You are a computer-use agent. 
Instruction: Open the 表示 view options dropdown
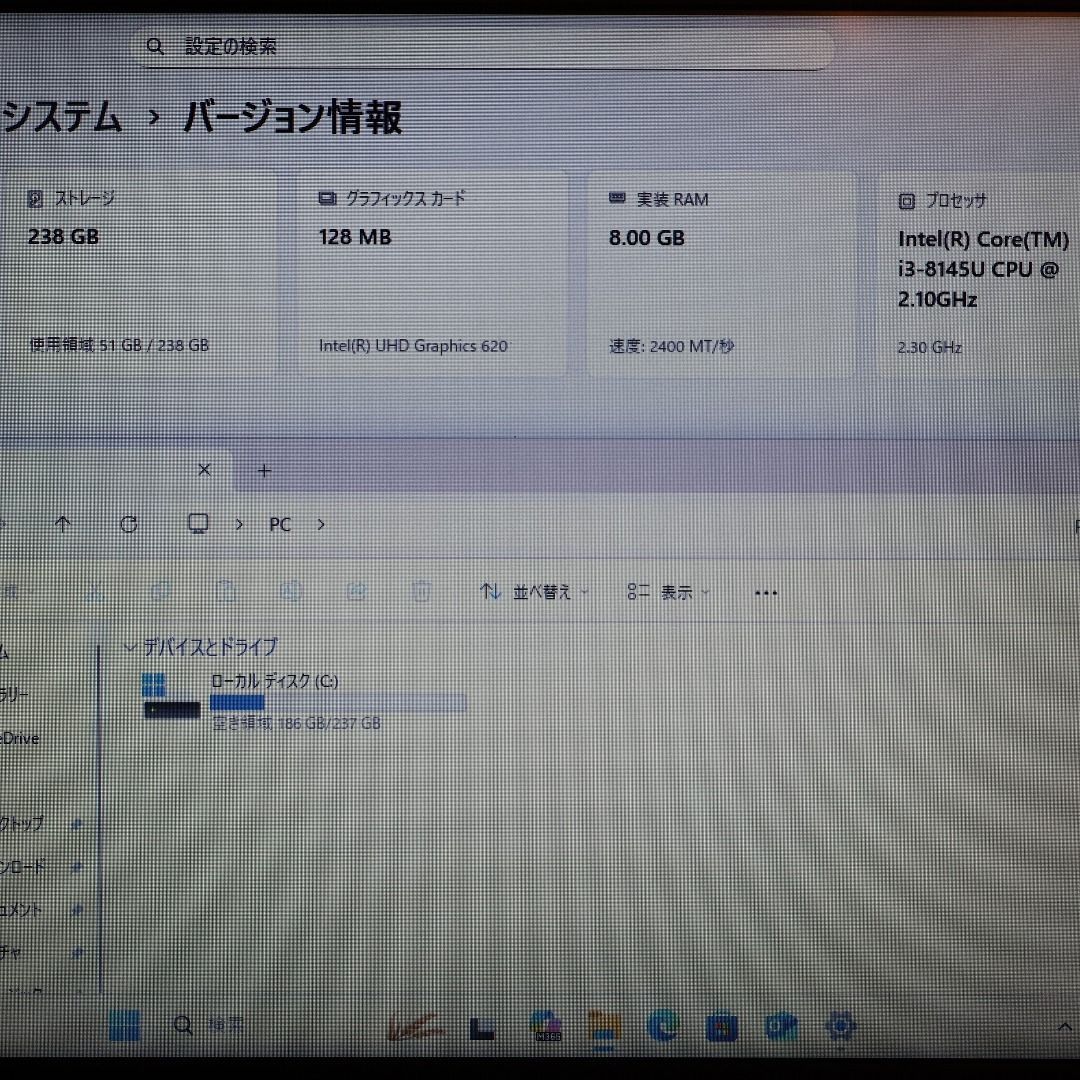[x=672, y=592]
